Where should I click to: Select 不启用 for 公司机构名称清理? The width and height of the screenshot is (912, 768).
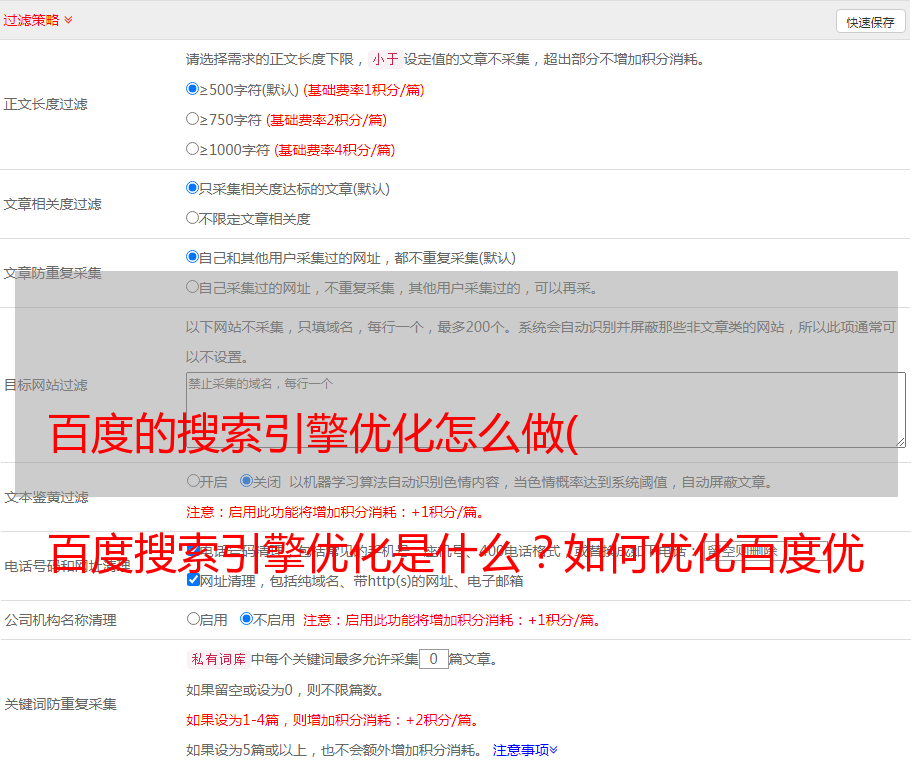click(x=246, y=619)
